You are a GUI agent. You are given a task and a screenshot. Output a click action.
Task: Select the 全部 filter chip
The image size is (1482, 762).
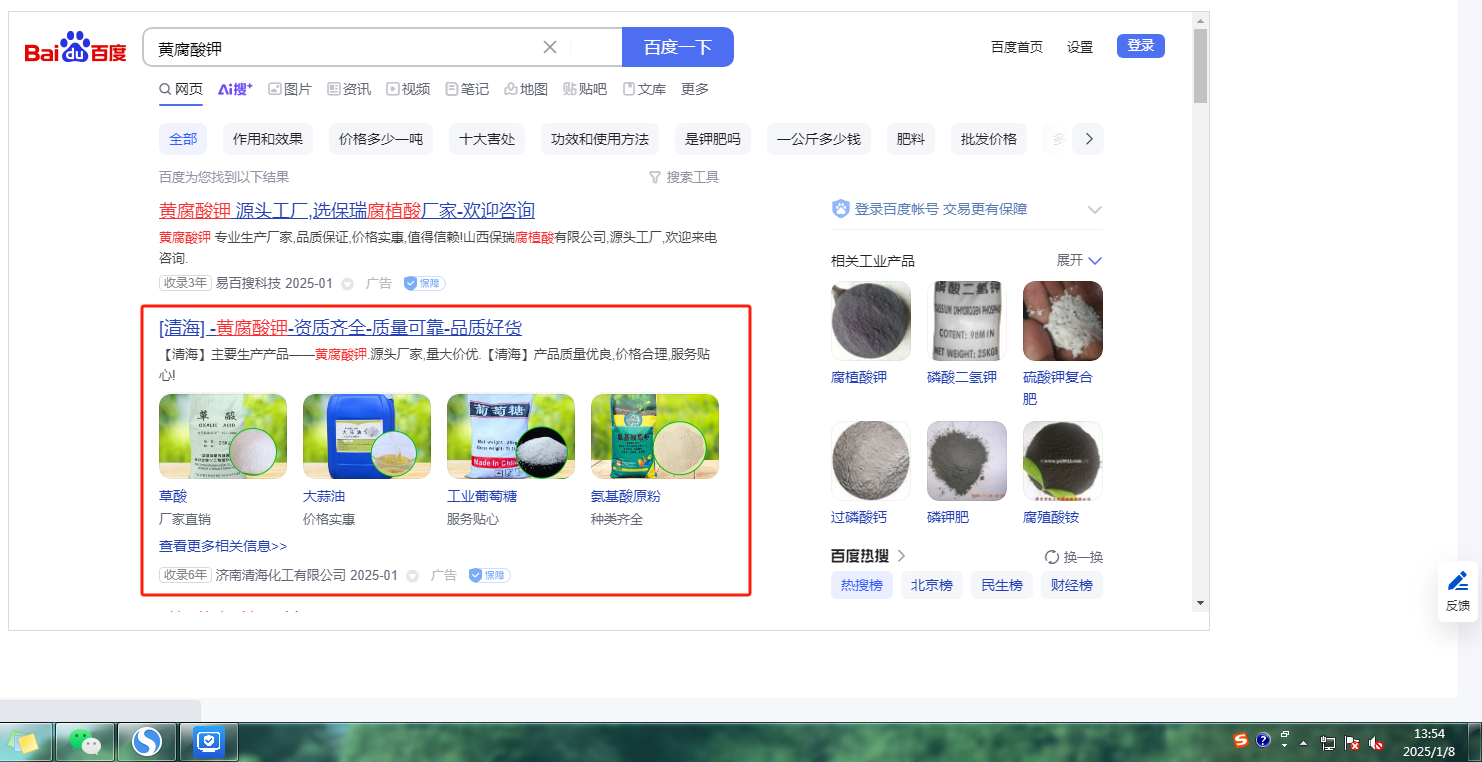(183, 139)
